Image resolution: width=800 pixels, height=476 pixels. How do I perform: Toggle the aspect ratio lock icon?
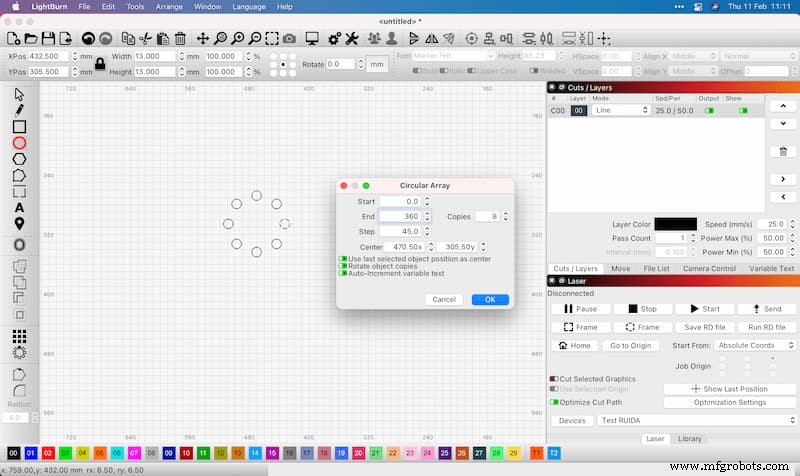[x=100, y=64]
